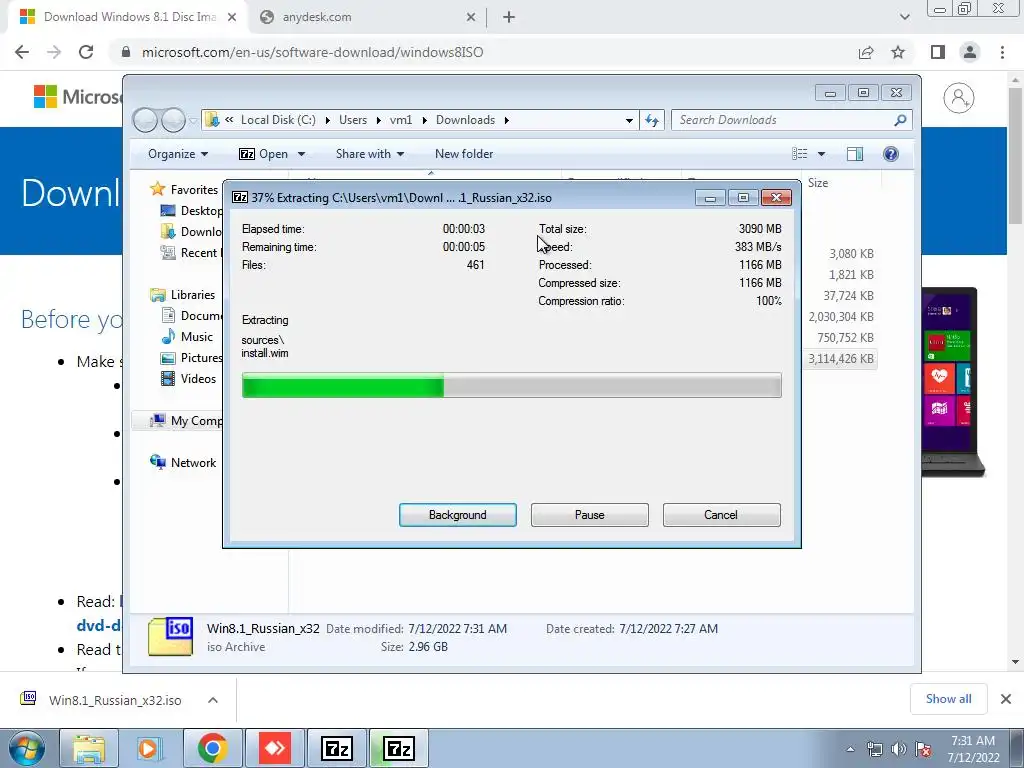Click the volume icon in system tray

(x=899, y=749)
